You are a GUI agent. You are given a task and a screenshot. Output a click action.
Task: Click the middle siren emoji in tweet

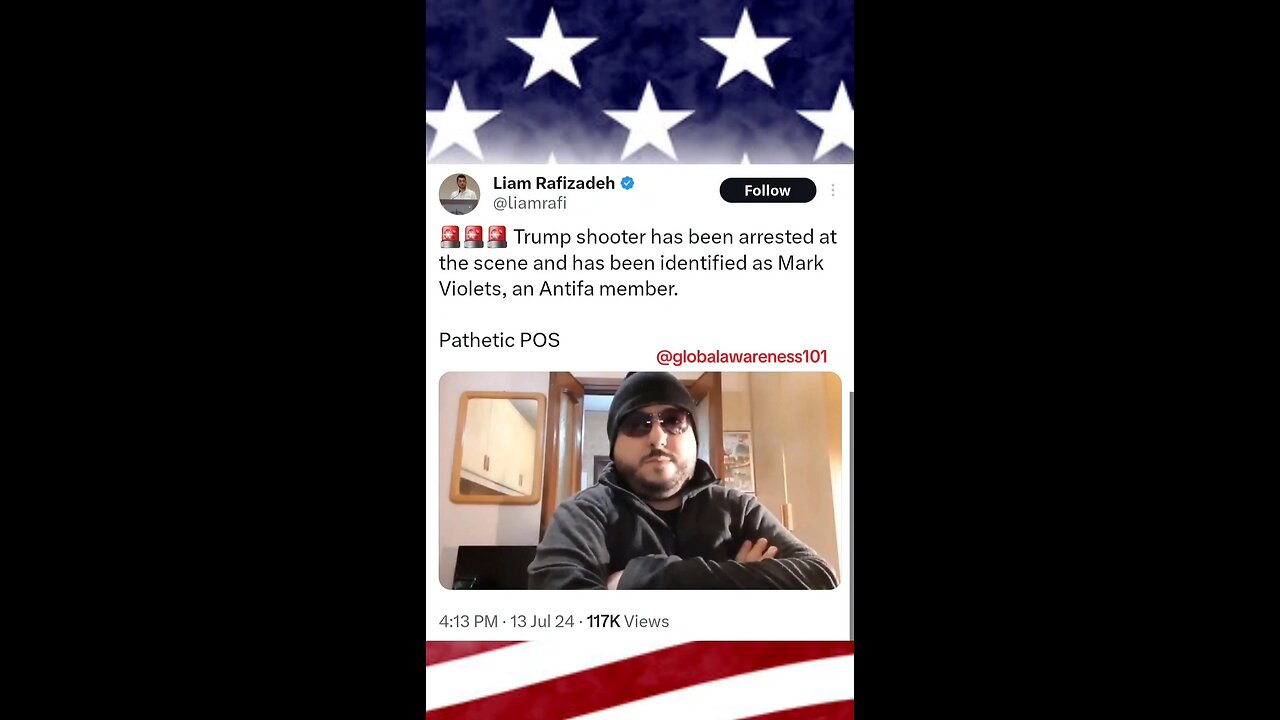(x=473, y=237)
